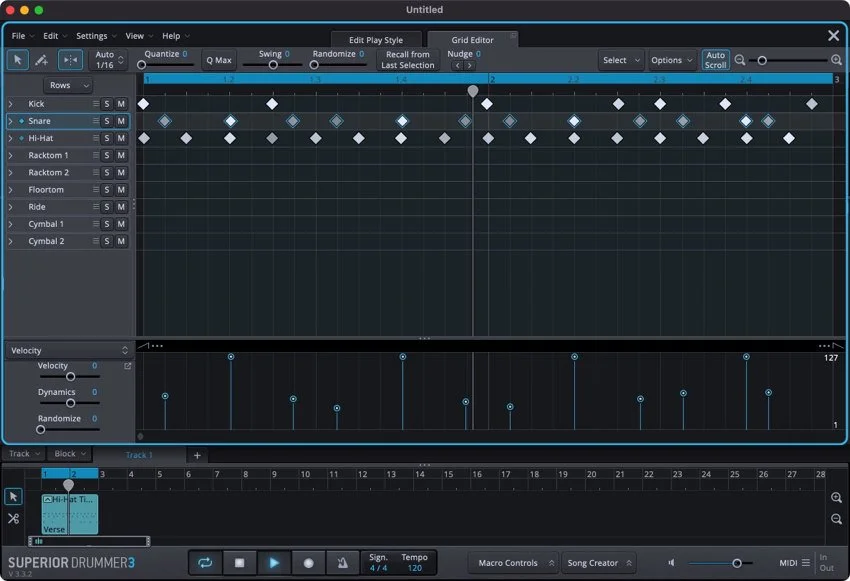Zoom out on the song track
Viewport: 850px width, 581px height.
point(836,519)
